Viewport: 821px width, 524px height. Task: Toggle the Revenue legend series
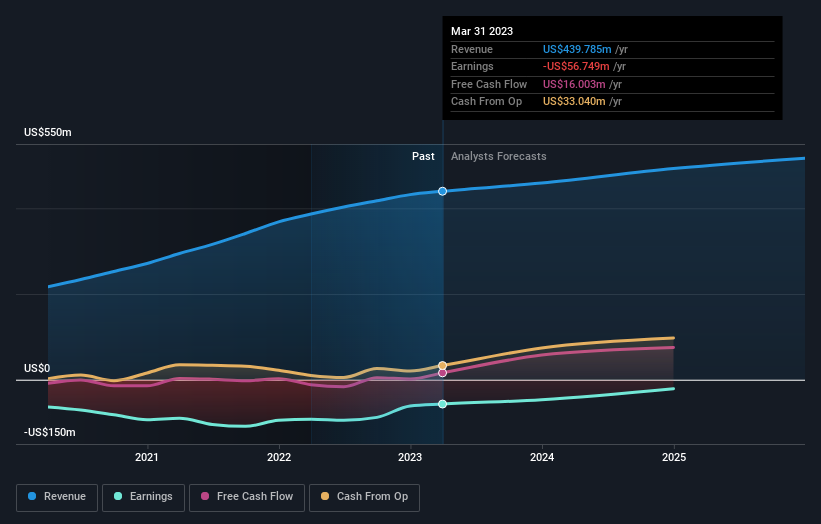click(57, 497)
